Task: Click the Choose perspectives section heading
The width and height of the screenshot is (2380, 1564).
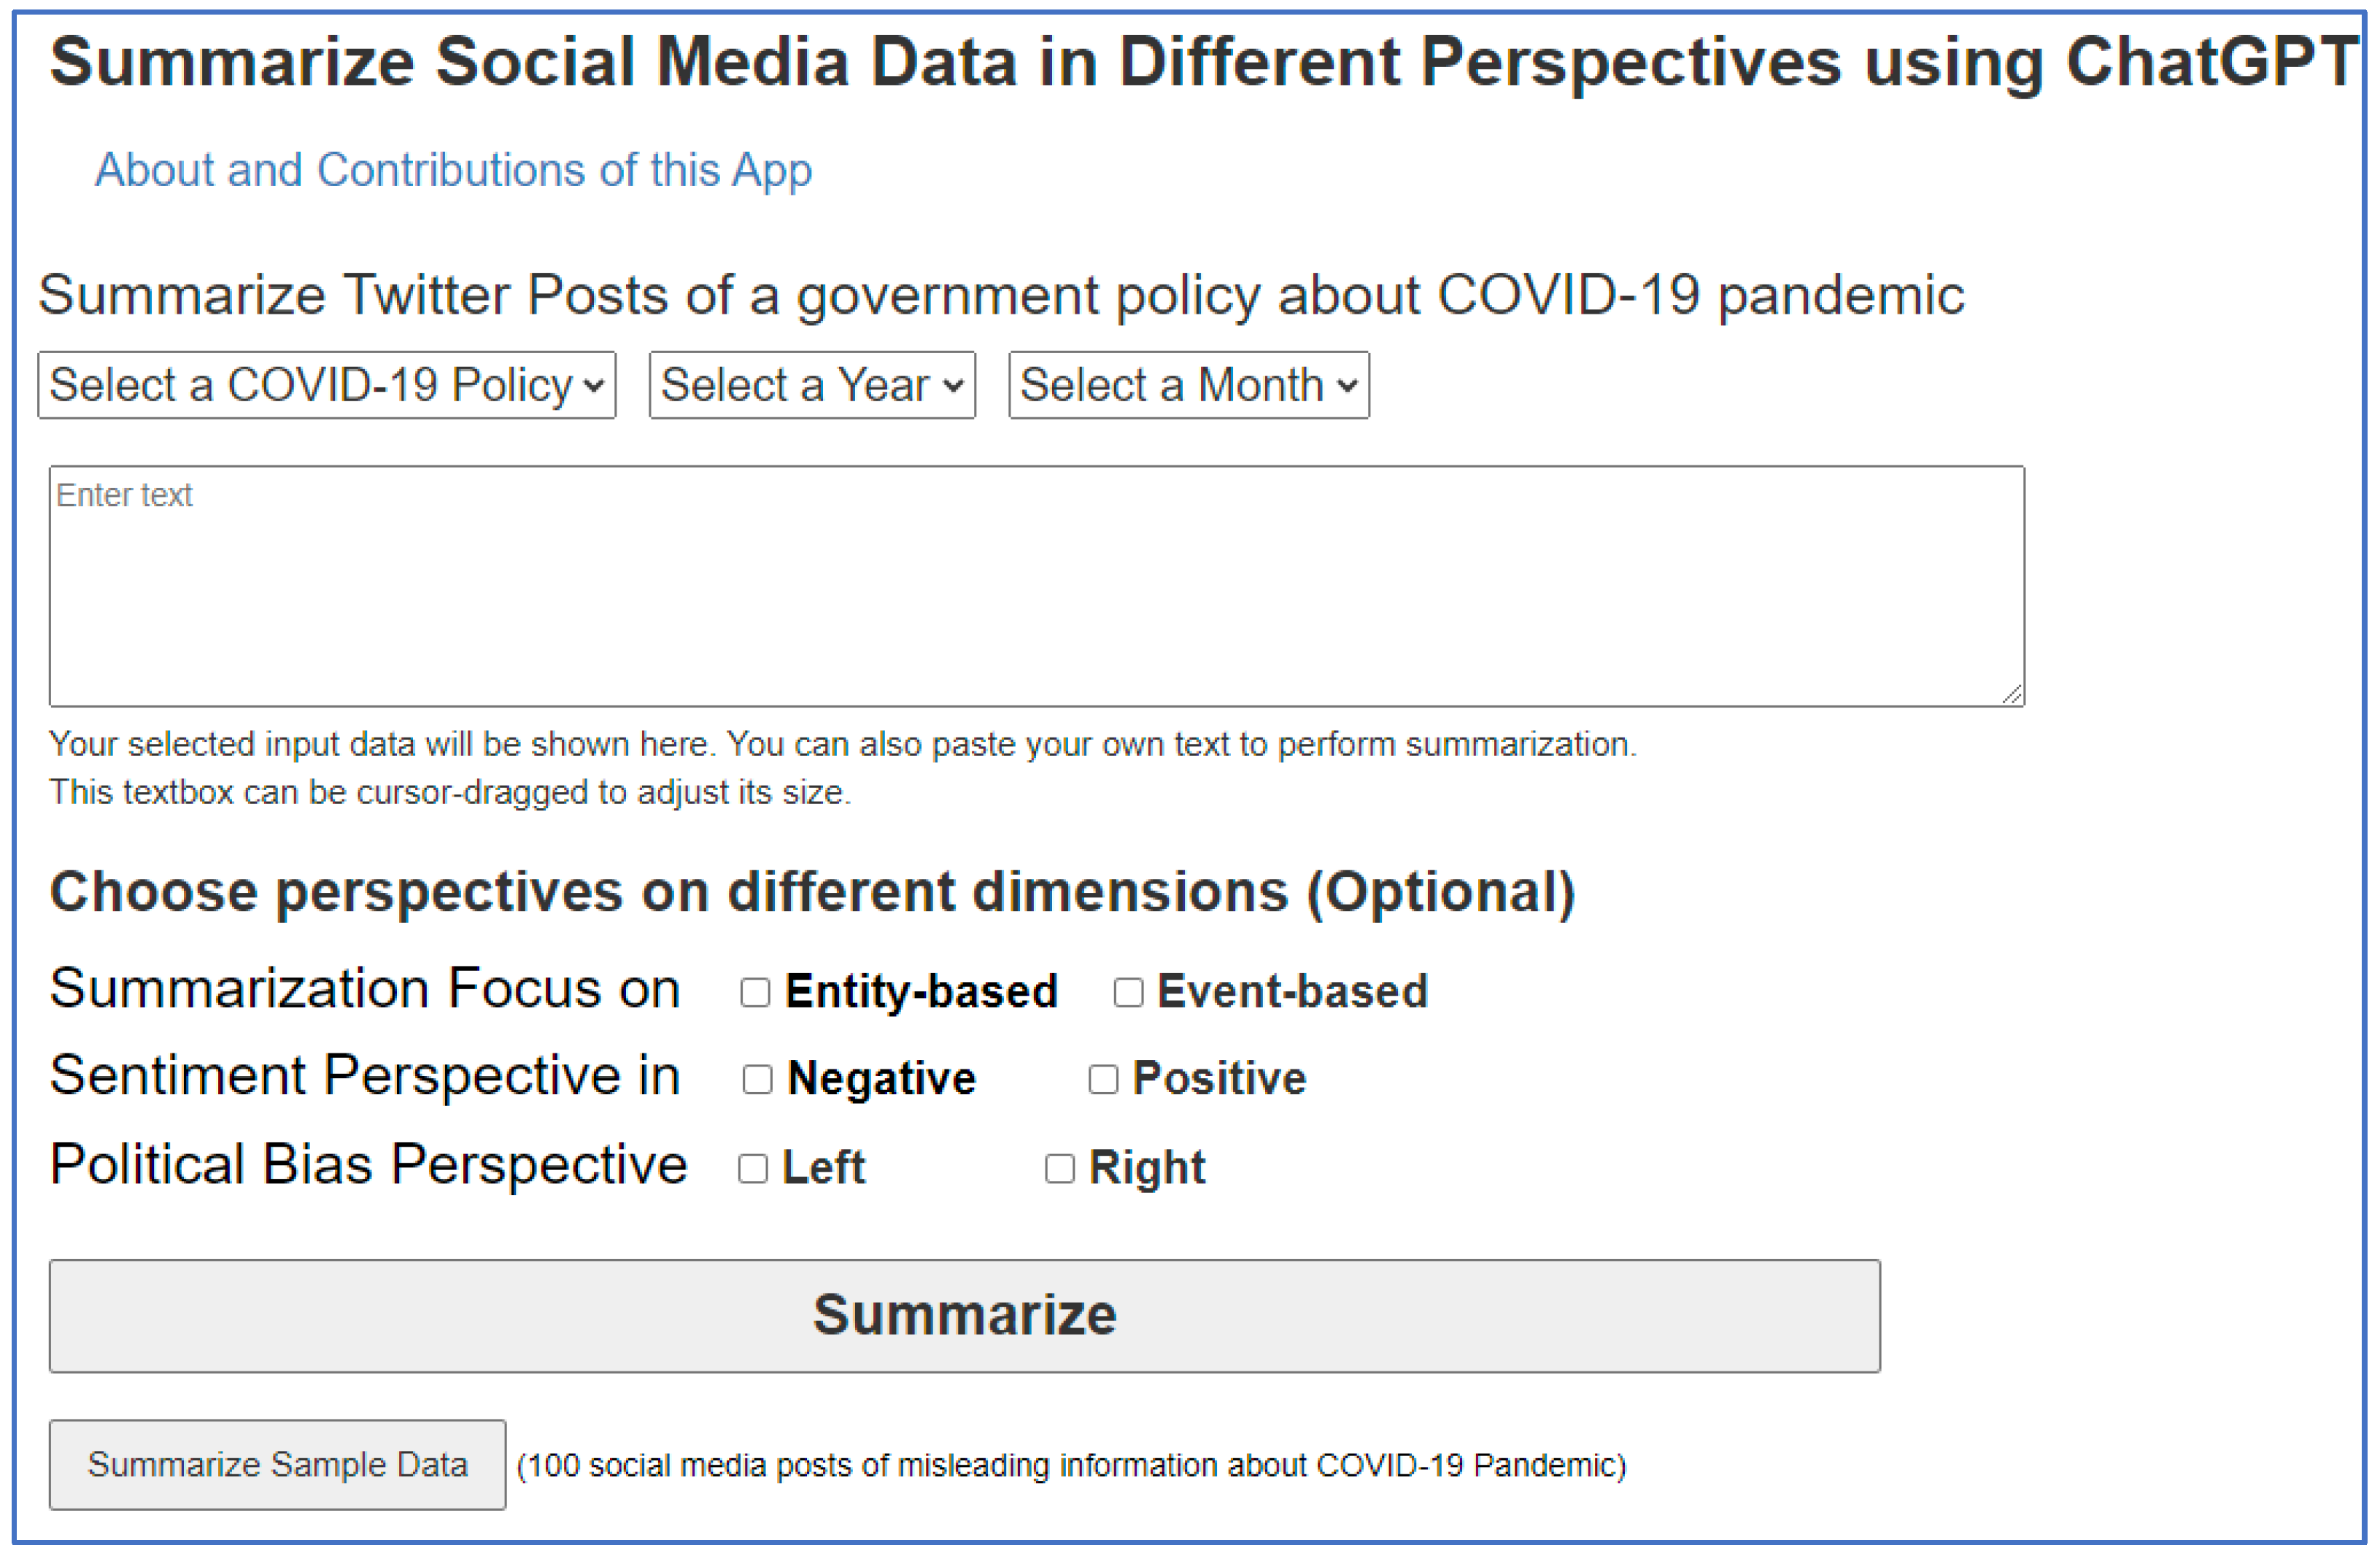Action: 812,892
